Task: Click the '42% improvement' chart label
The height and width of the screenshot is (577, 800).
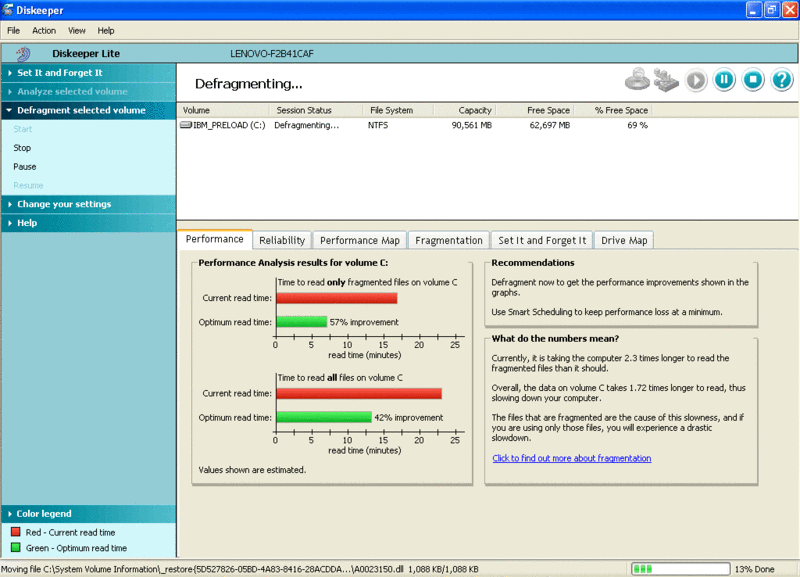Action: 409,417
